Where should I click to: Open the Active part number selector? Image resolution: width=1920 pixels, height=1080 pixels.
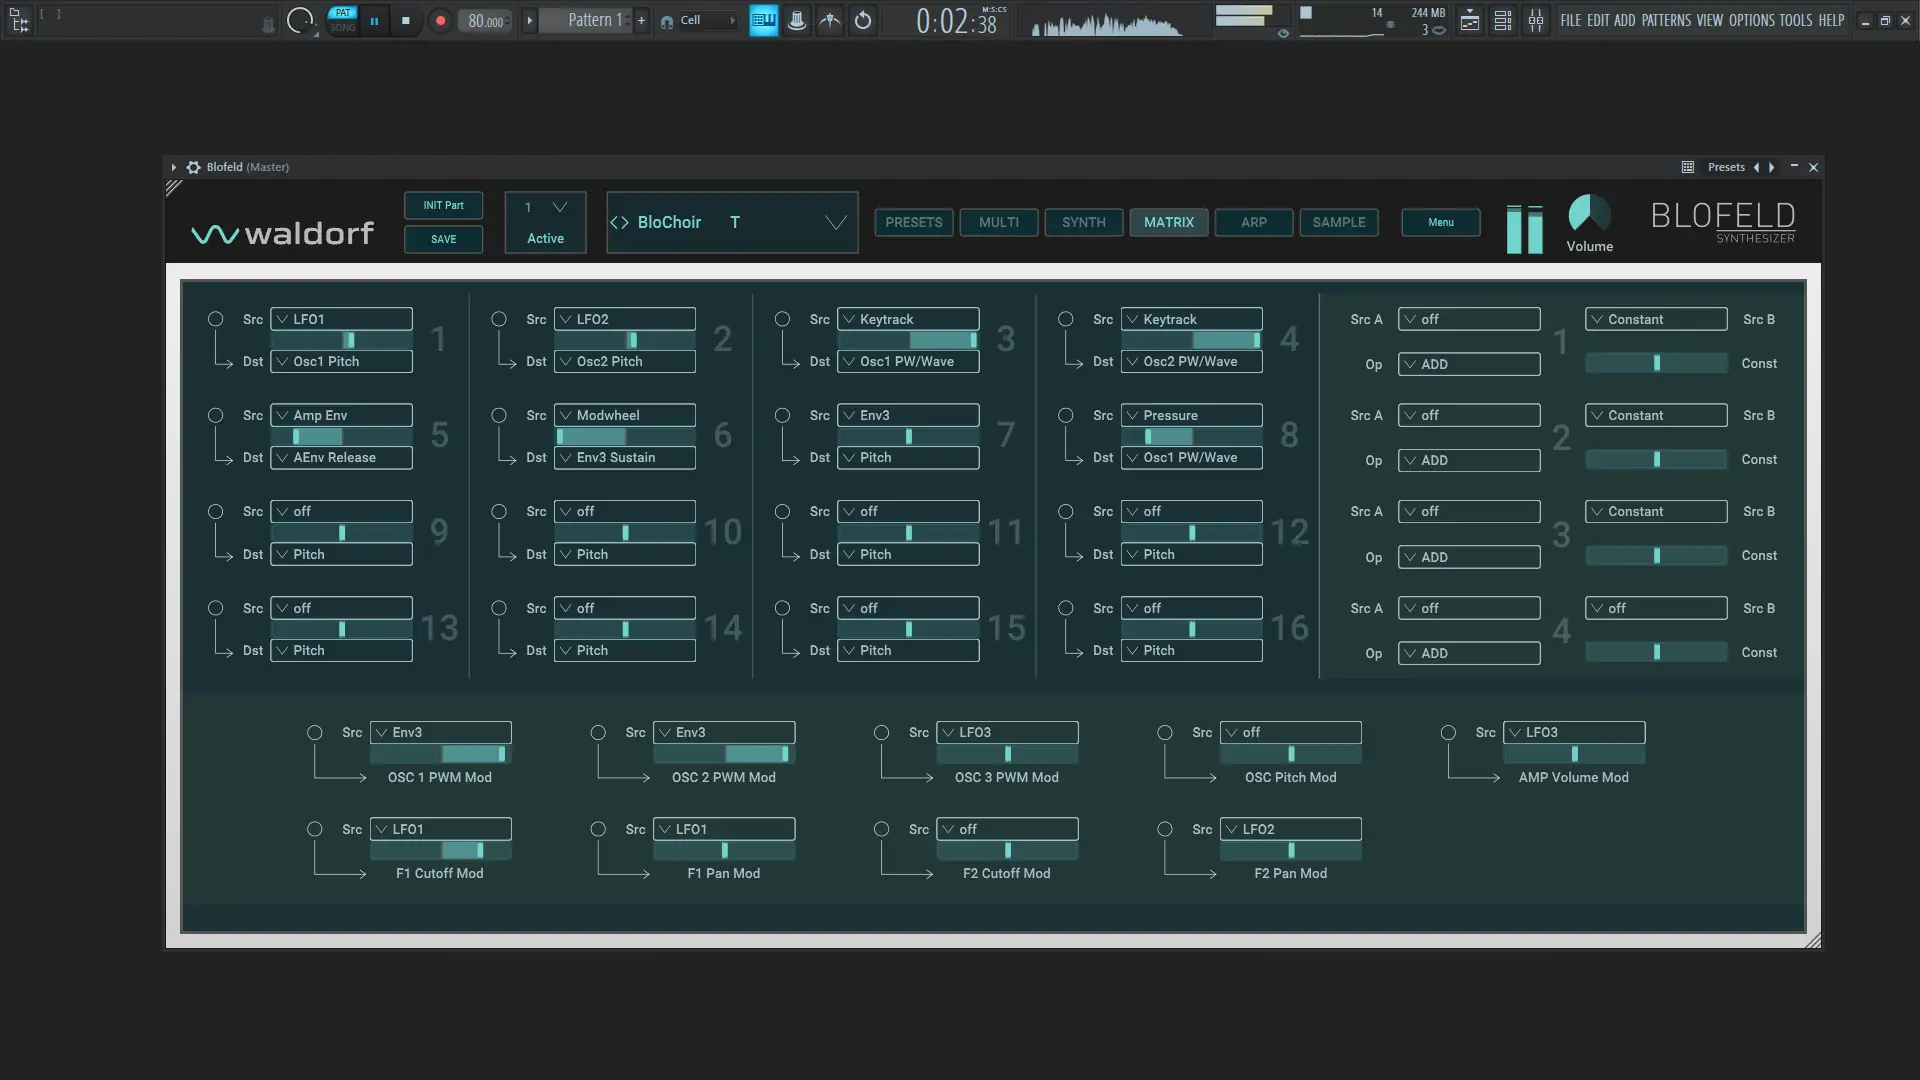[x=544, y=207]
